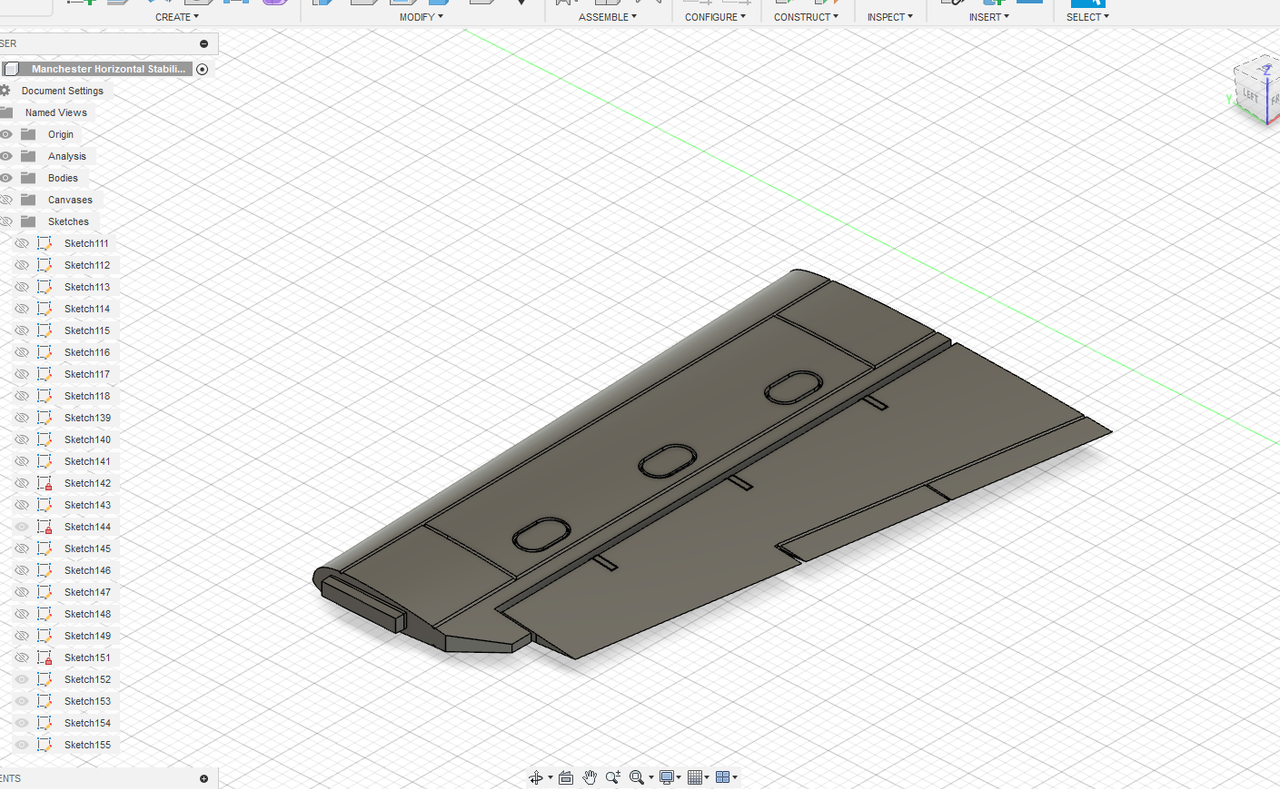Open the INSPECT menu
This screenshot has width=1280, height=789.
(x=888, y=16)
